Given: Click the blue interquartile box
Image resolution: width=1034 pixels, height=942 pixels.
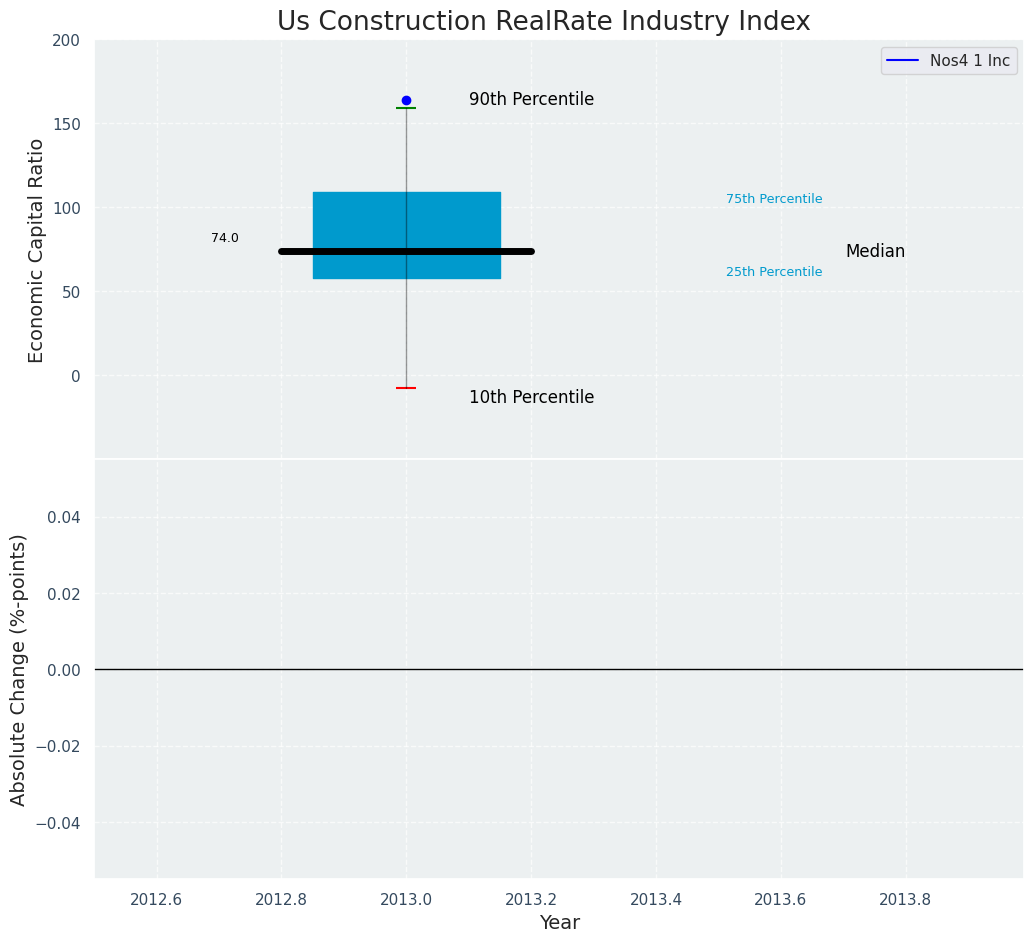Looking at the screenshot, I should point(407,236).
